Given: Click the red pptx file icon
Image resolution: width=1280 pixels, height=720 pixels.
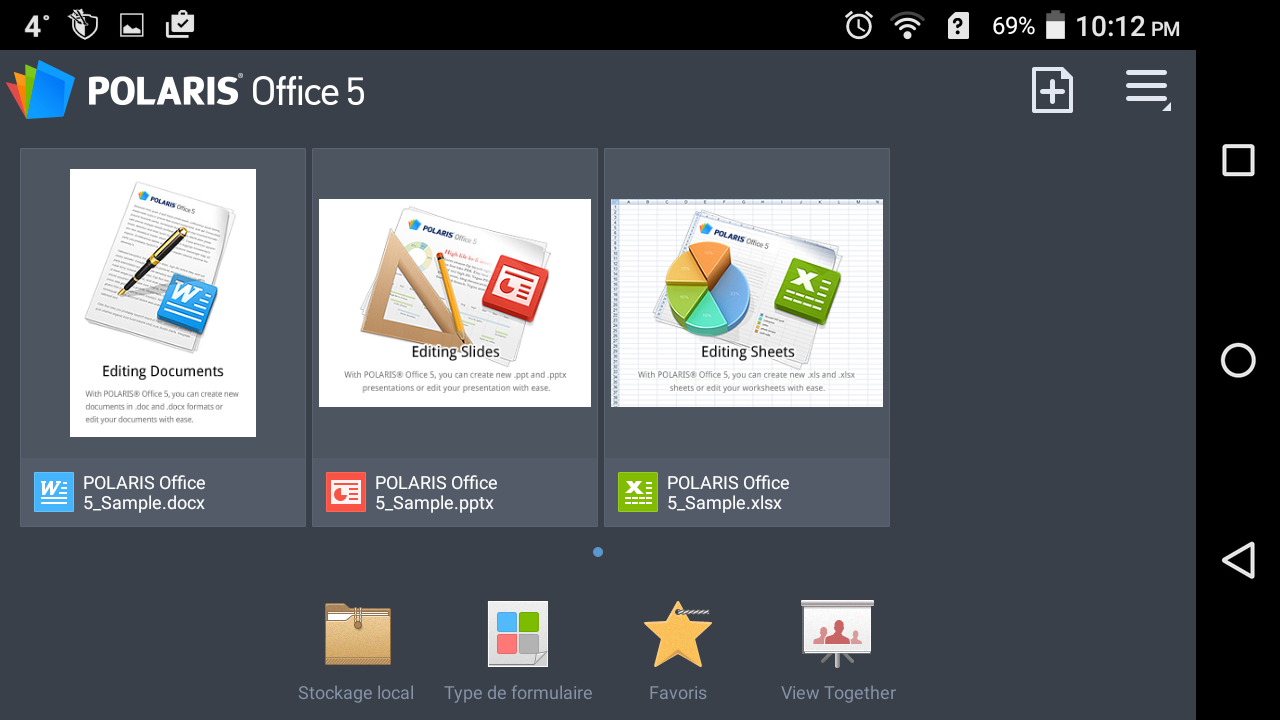Looking at the screenshot, I should pyautogui.click(x=346, y=492).
